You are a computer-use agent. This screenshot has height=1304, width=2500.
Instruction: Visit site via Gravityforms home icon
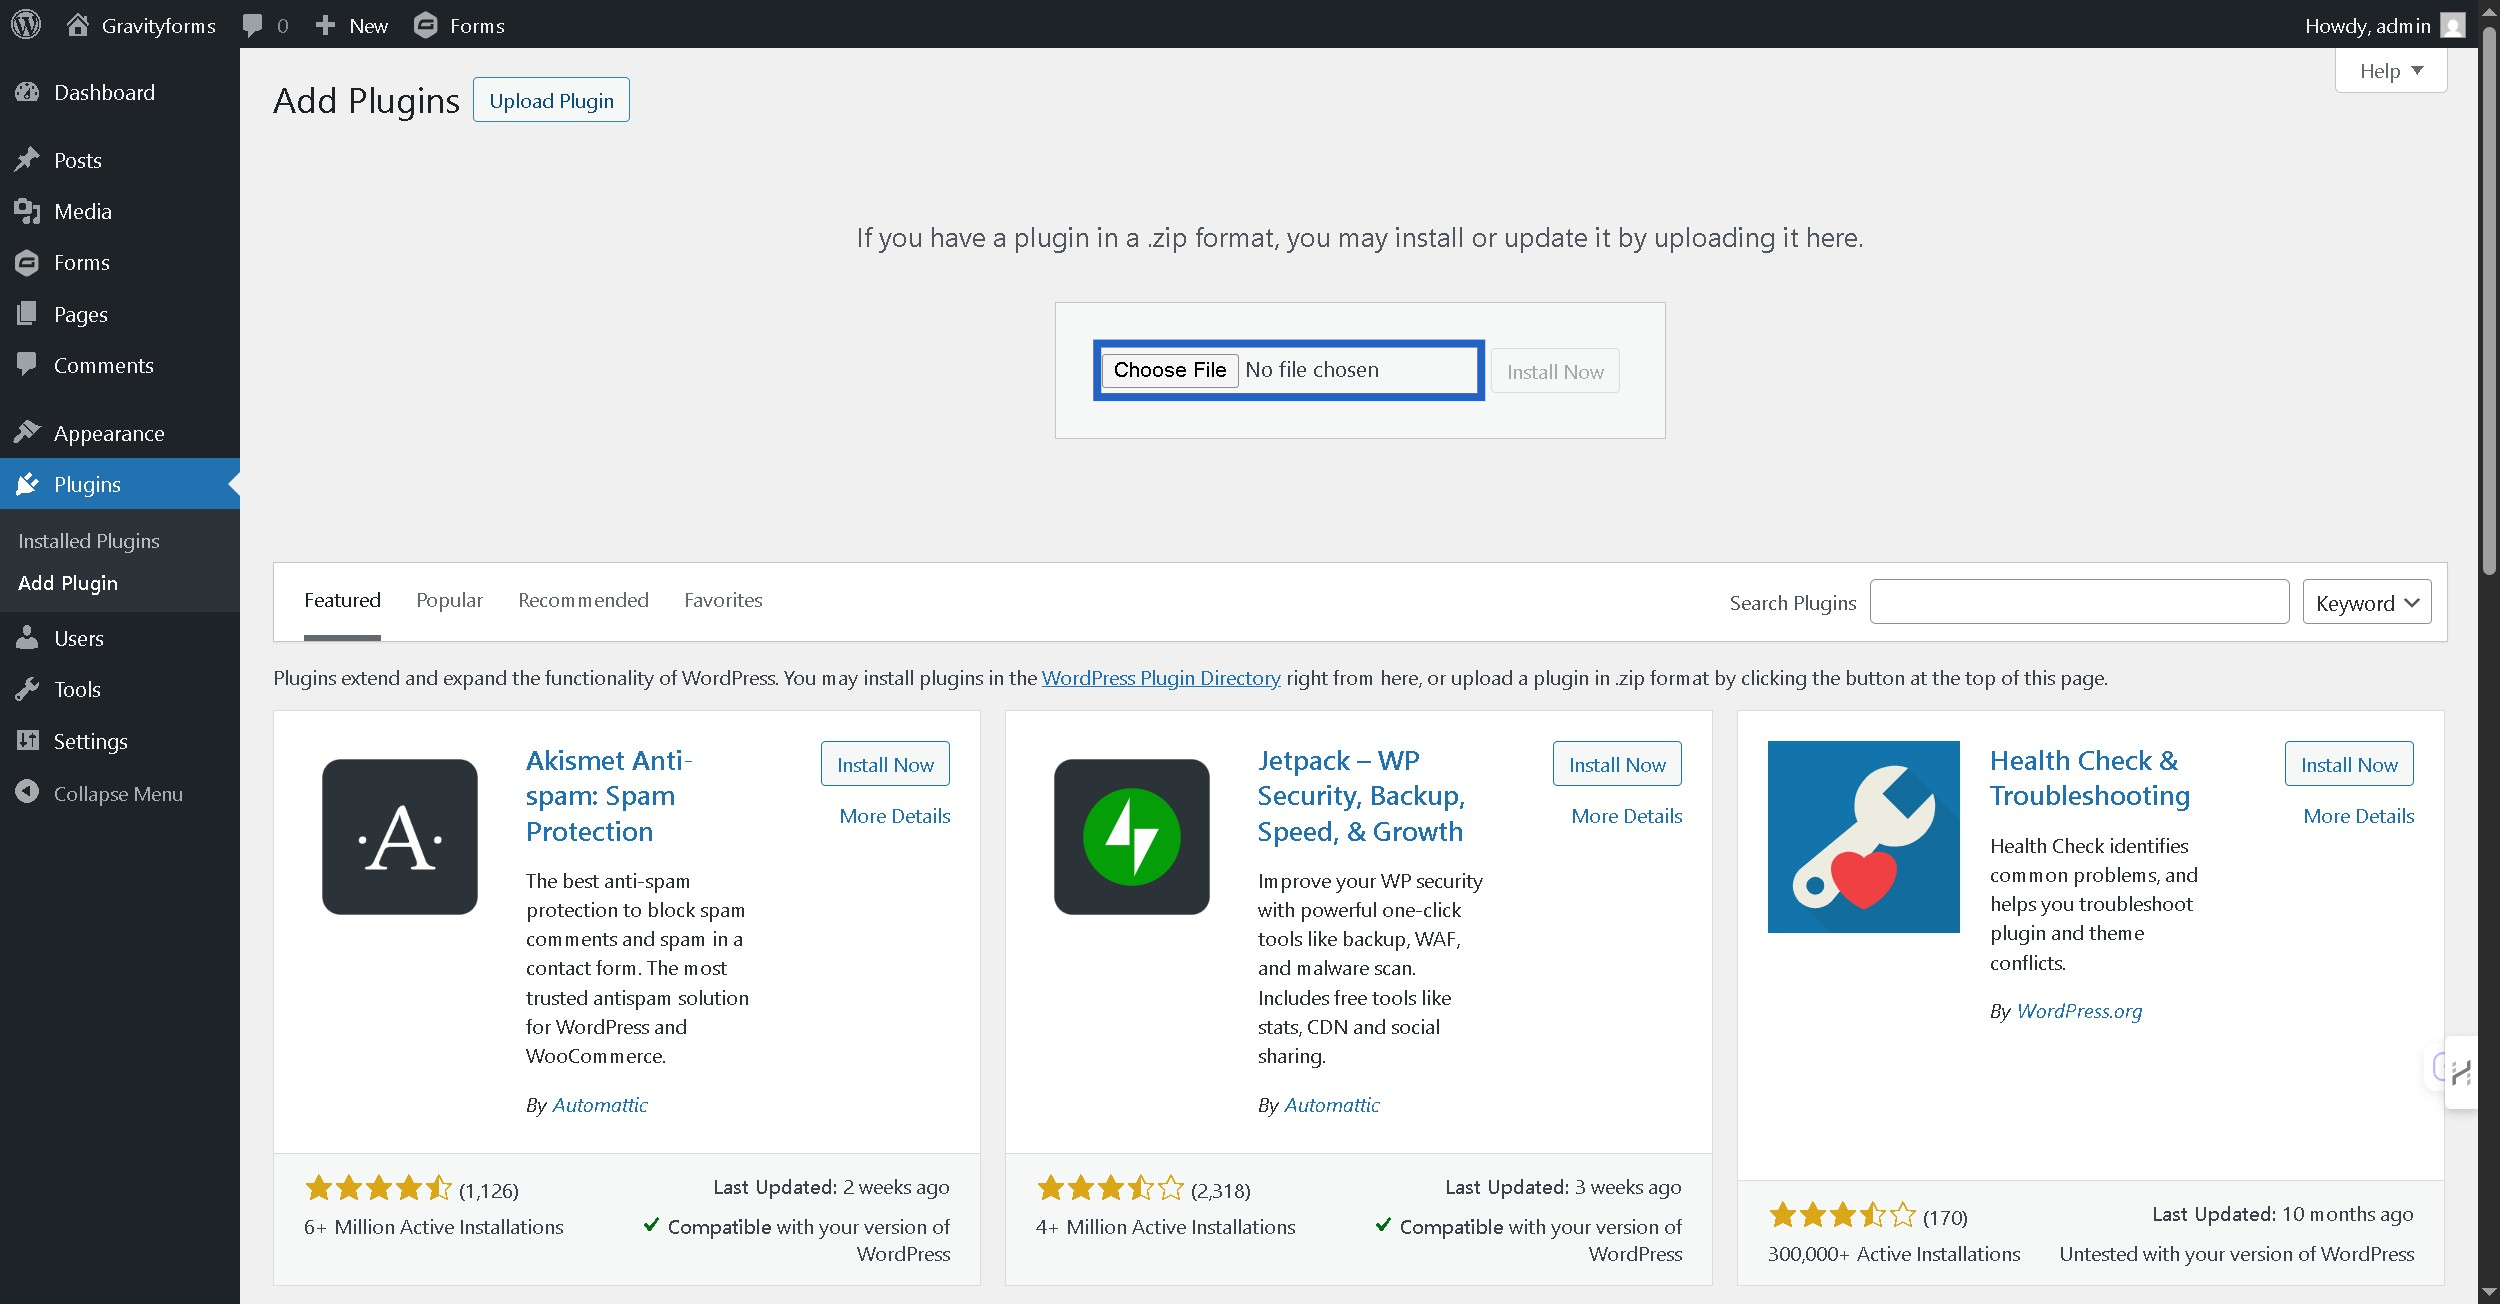pos(78,24)
